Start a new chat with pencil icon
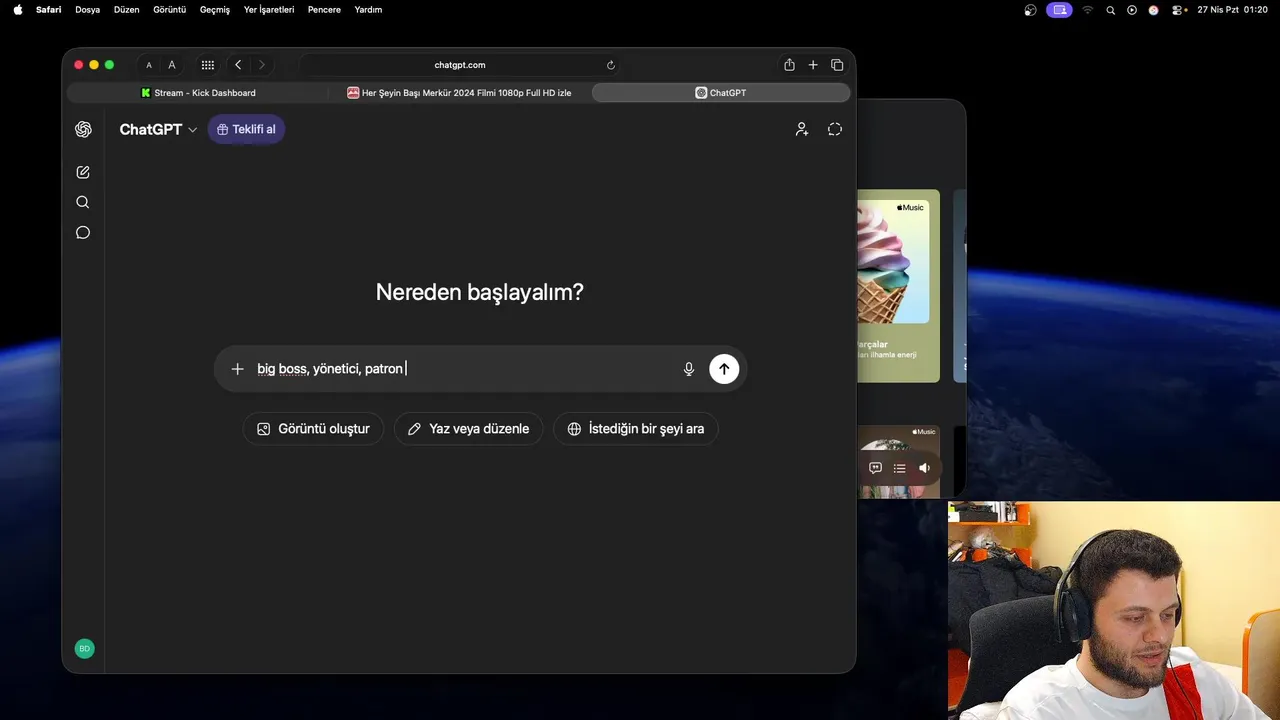This screenshot has height=720, width=1280. tap(83, 172)
